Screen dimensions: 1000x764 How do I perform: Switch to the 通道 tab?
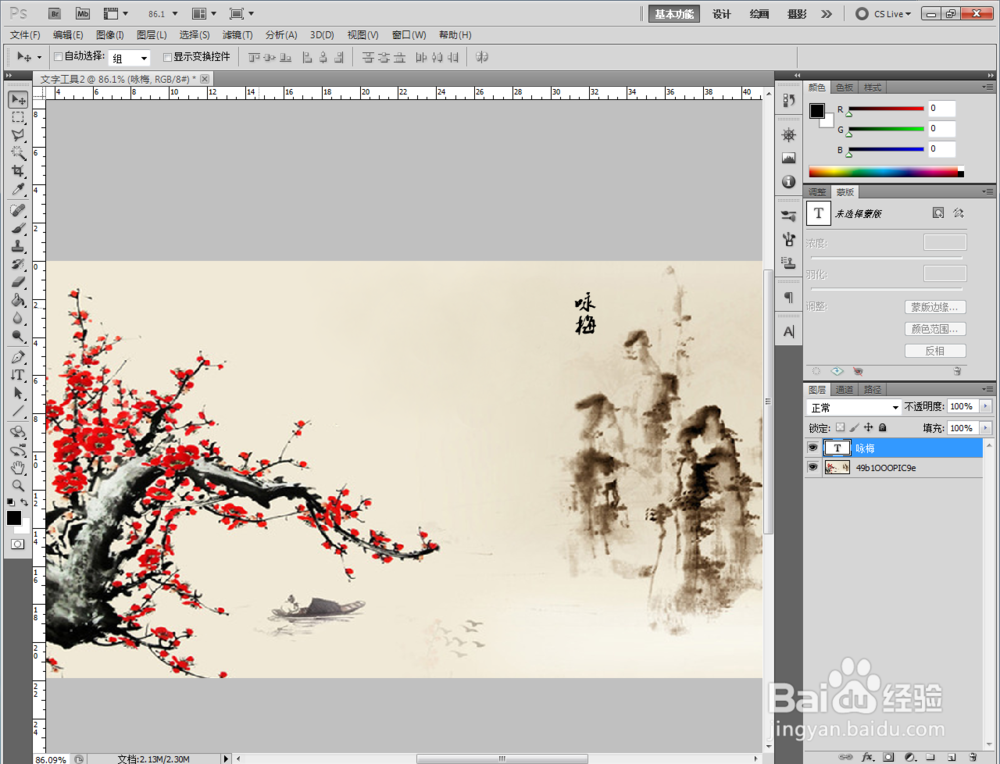[844, 389]
